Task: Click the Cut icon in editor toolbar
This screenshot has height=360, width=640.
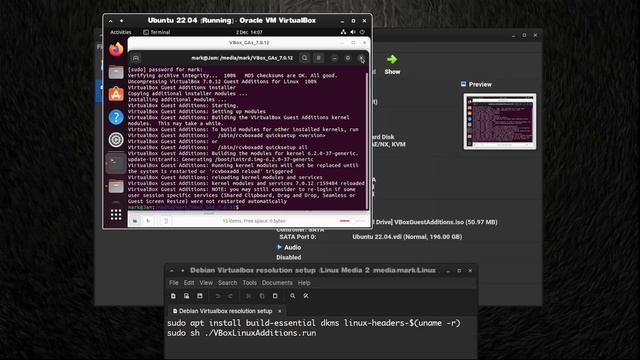Action: [249, 296]
